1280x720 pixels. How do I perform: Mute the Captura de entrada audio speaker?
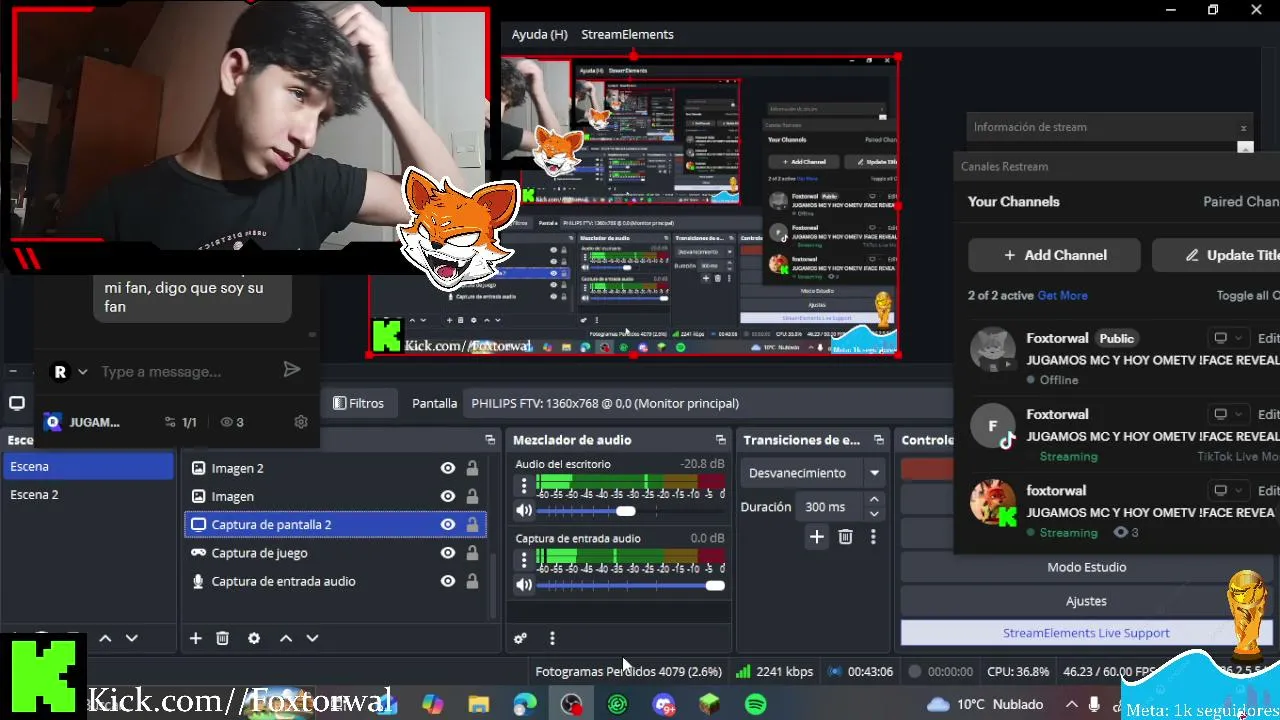[x=524, y=585]
